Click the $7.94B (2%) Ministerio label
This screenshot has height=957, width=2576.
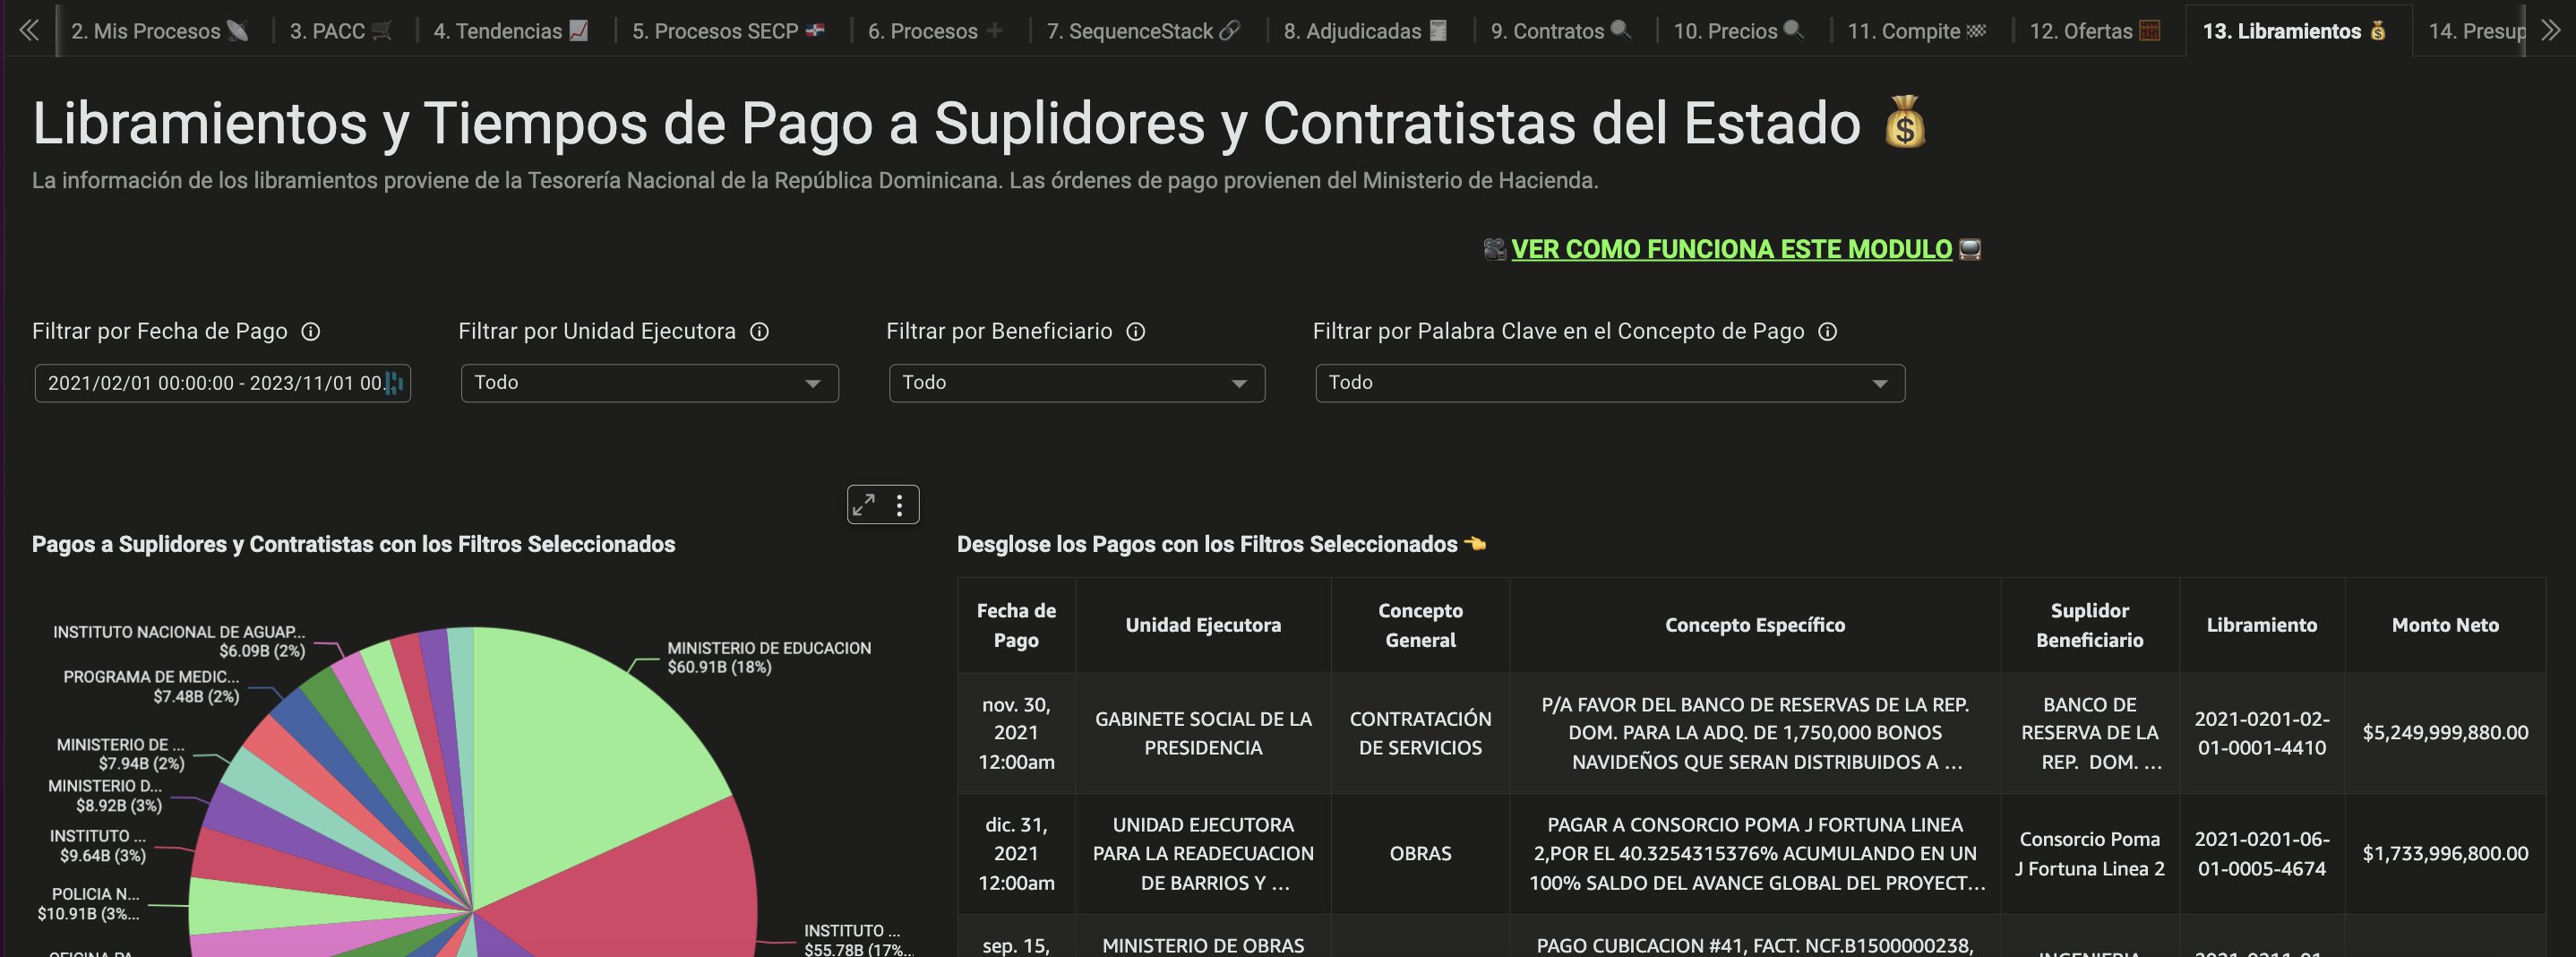point(121,754)
